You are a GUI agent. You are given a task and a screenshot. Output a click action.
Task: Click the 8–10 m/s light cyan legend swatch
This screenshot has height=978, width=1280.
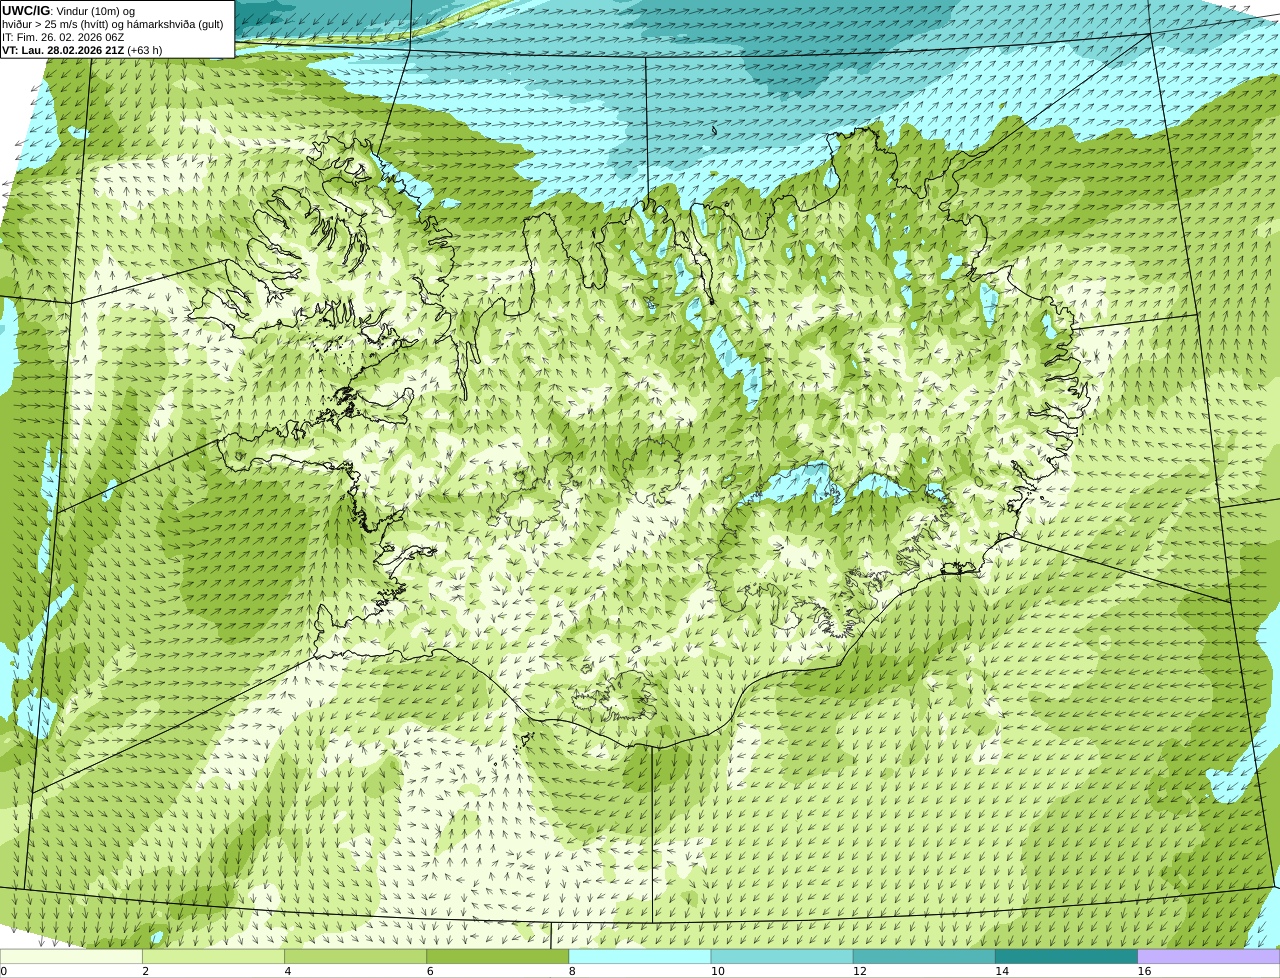(x=640, y=956)
